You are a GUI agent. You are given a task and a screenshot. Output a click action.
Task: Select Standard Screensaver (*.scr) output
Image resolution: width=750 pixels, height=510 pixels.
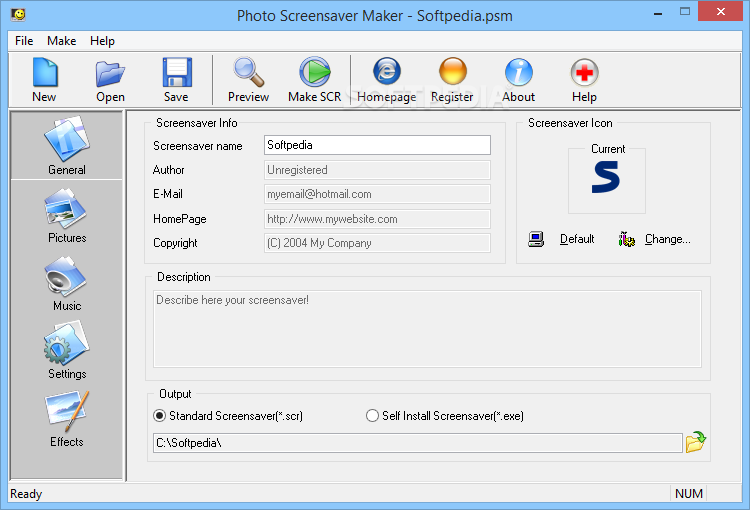pos(228,416)
